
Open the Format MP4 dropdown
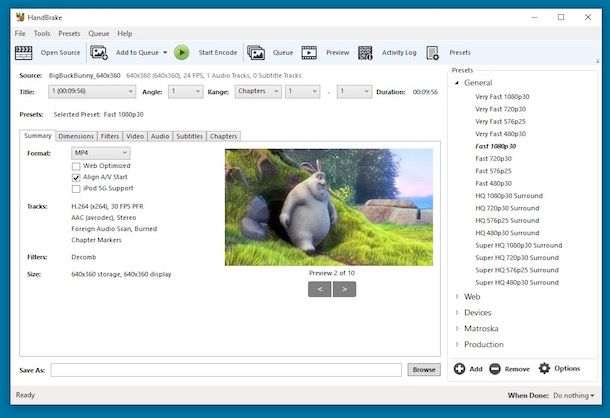point(101,153)
